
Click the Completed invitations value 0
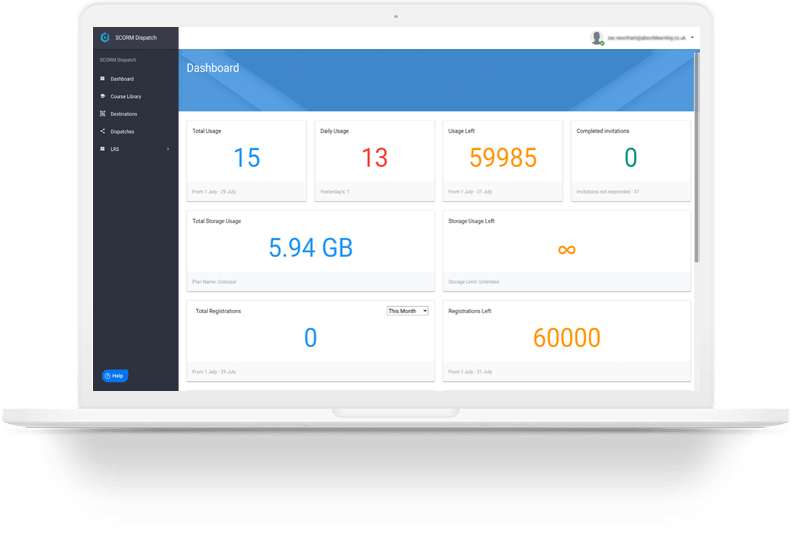tap(631, 158)
